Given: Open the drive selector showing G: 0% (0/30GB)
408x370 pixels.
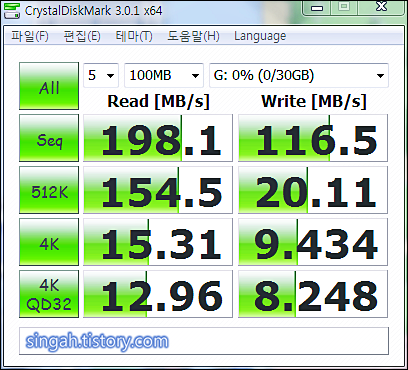Looking at the screenshot, I should (299, 75).
